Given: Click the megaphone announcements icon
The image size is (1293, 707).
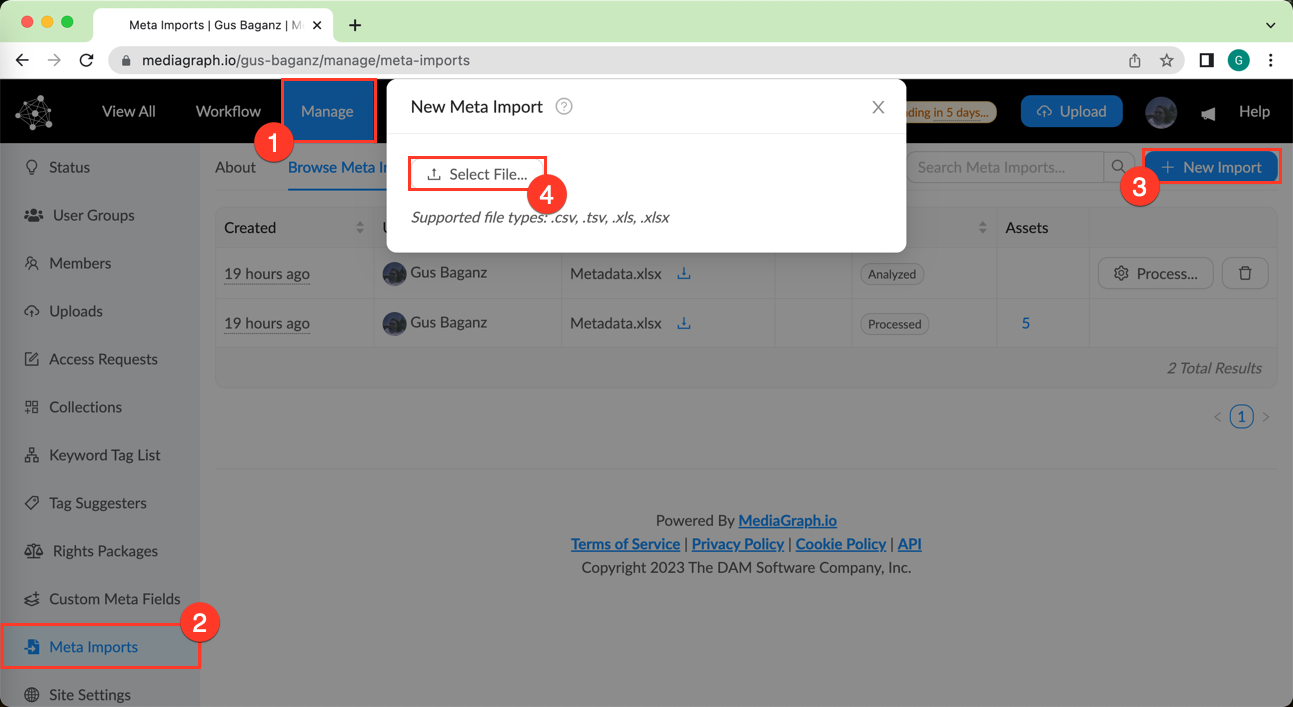Looking at the screenshot, I should 1208,113.
